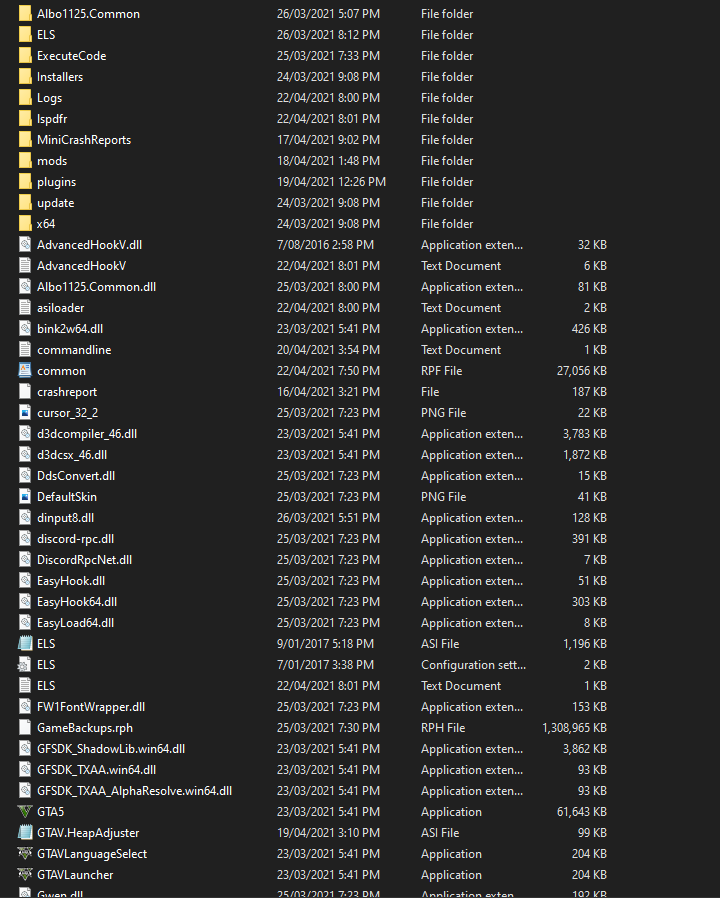Screen dimensions: 720x898
Task: Click the FW1FontWrapper.dll file name
Action: coord(91,707)
